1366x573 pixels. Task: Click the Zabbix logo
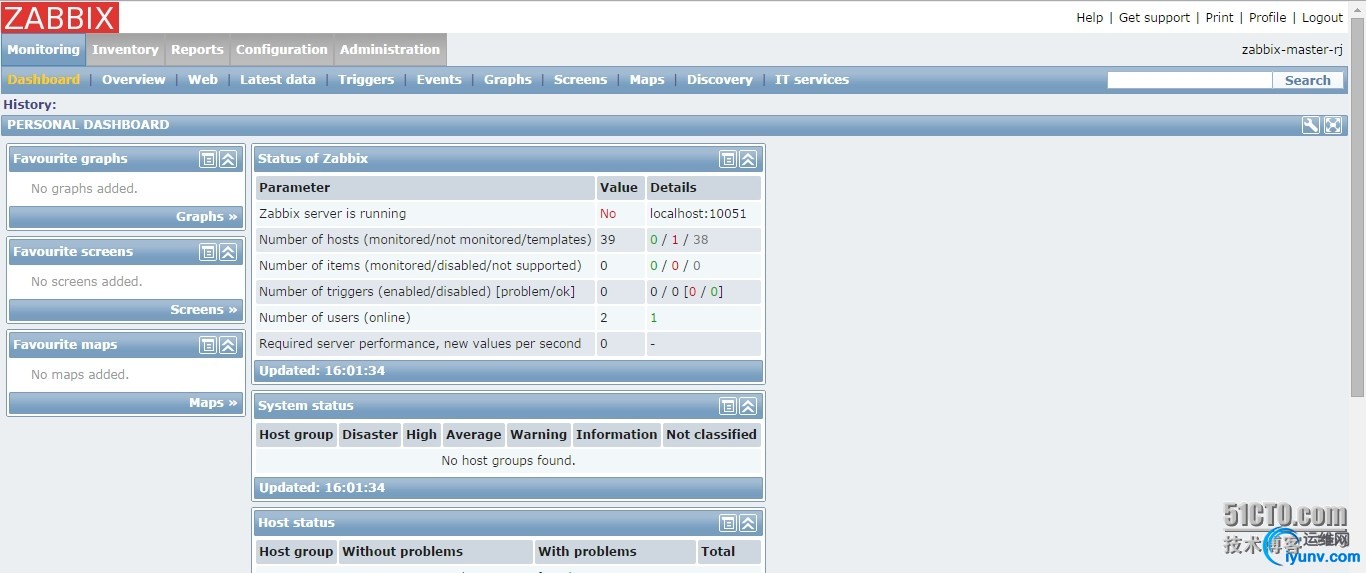click(x=60, y=17)
